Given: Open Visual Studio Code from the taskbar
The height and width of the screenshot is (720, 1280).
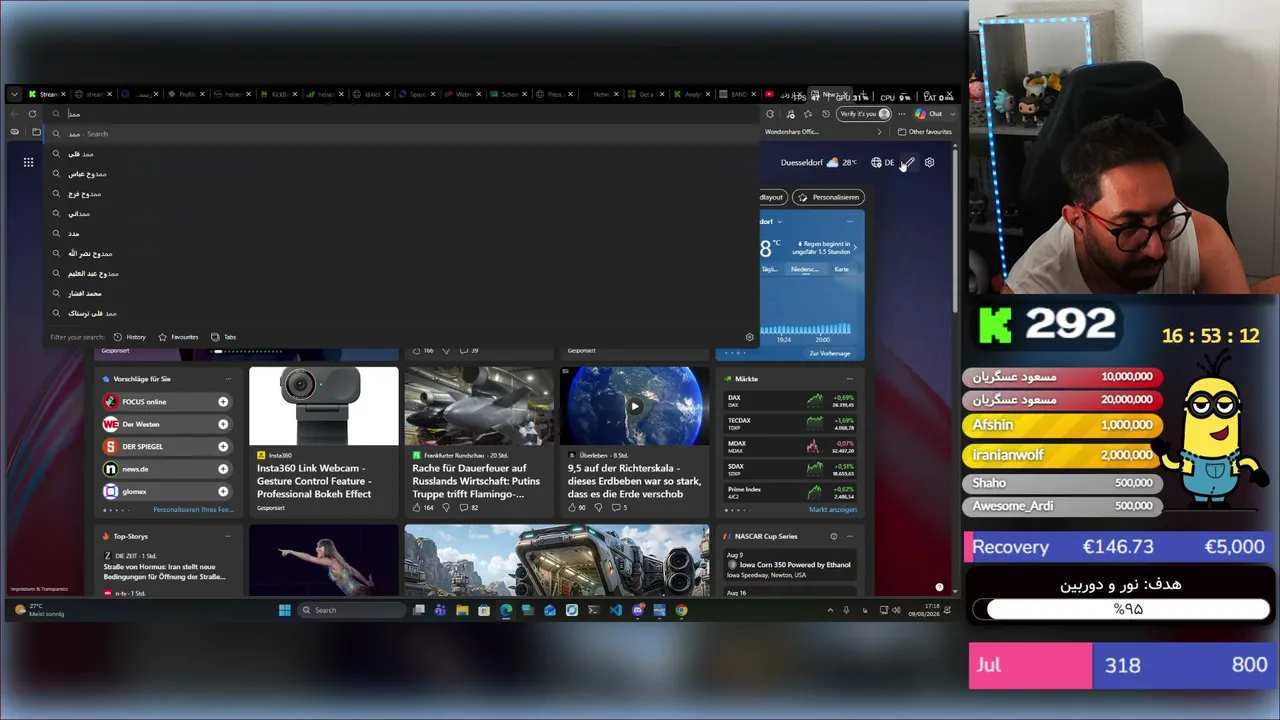Looking at the screenshot, I should coord(615,610).
